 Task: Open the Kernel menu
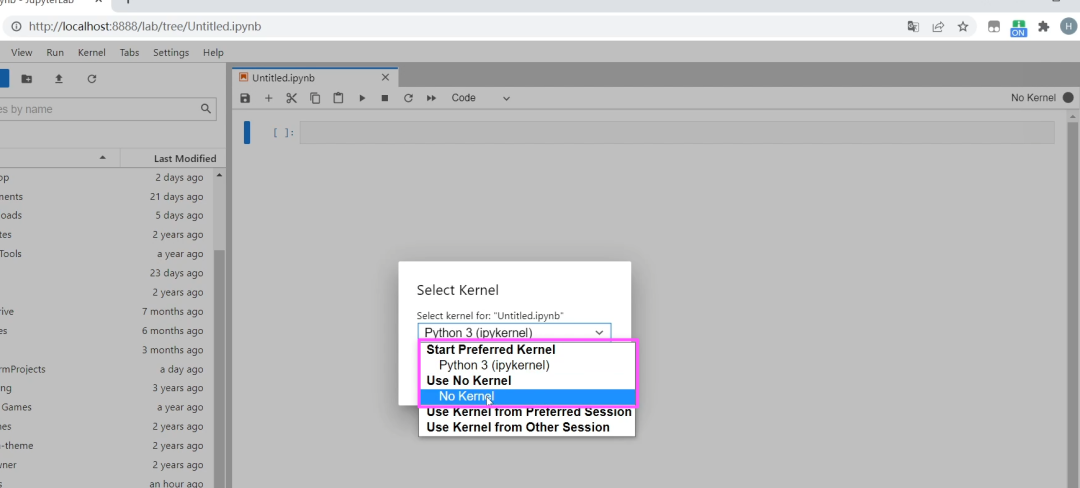click(92, 52)
